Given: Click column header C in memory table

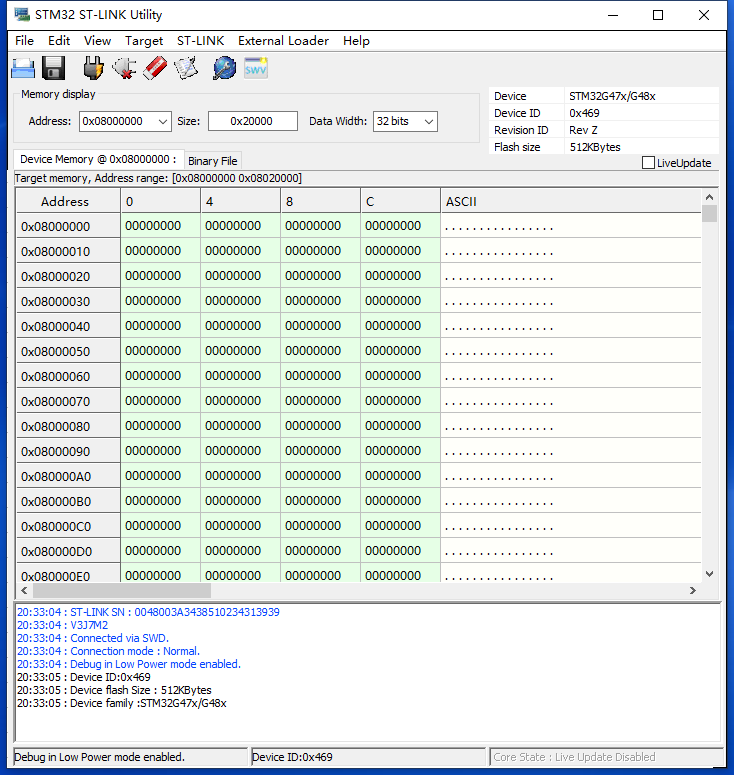Looking at the screenshot, I should click(x=400, y=202).
